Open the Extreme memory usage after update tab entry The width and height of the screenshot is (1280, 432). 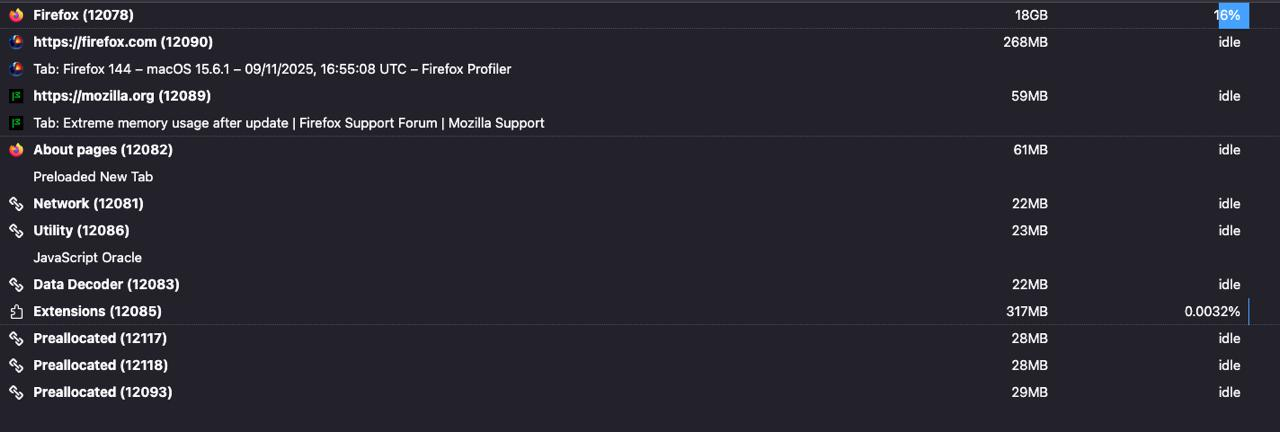pos(289,123)
